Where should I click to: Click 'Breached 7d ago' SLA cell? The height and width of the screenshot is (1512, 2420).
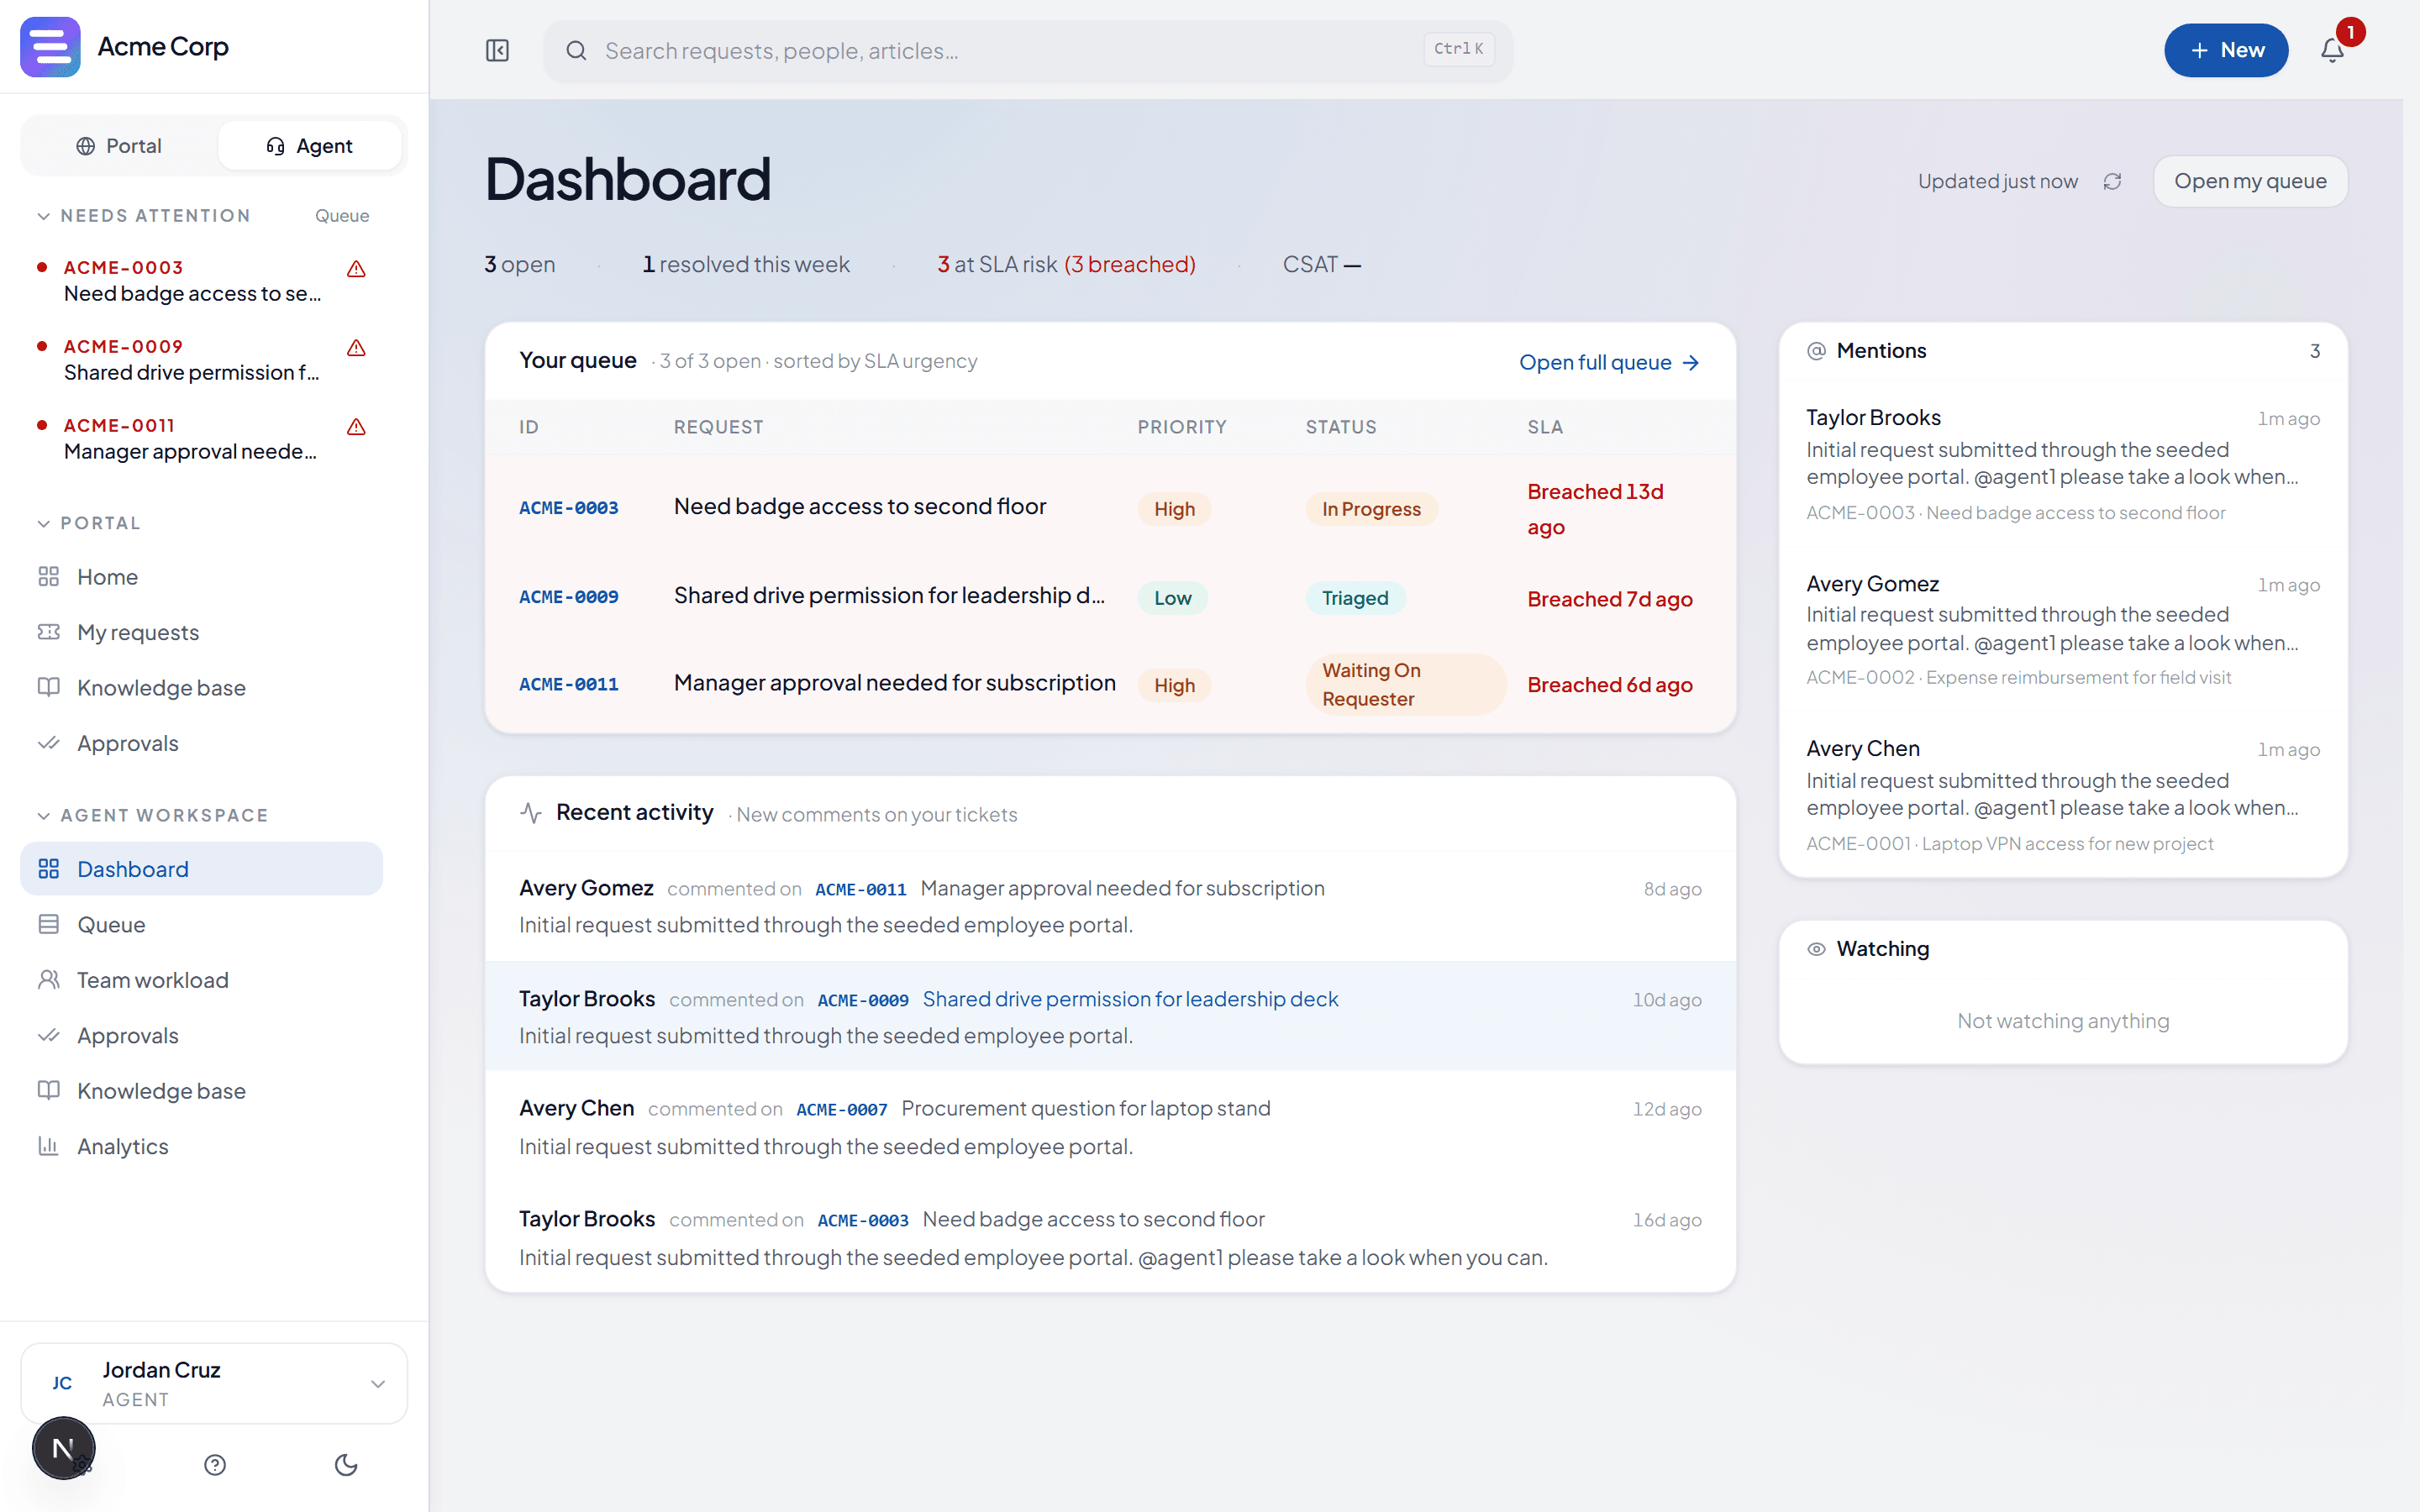click(1609, 599)
